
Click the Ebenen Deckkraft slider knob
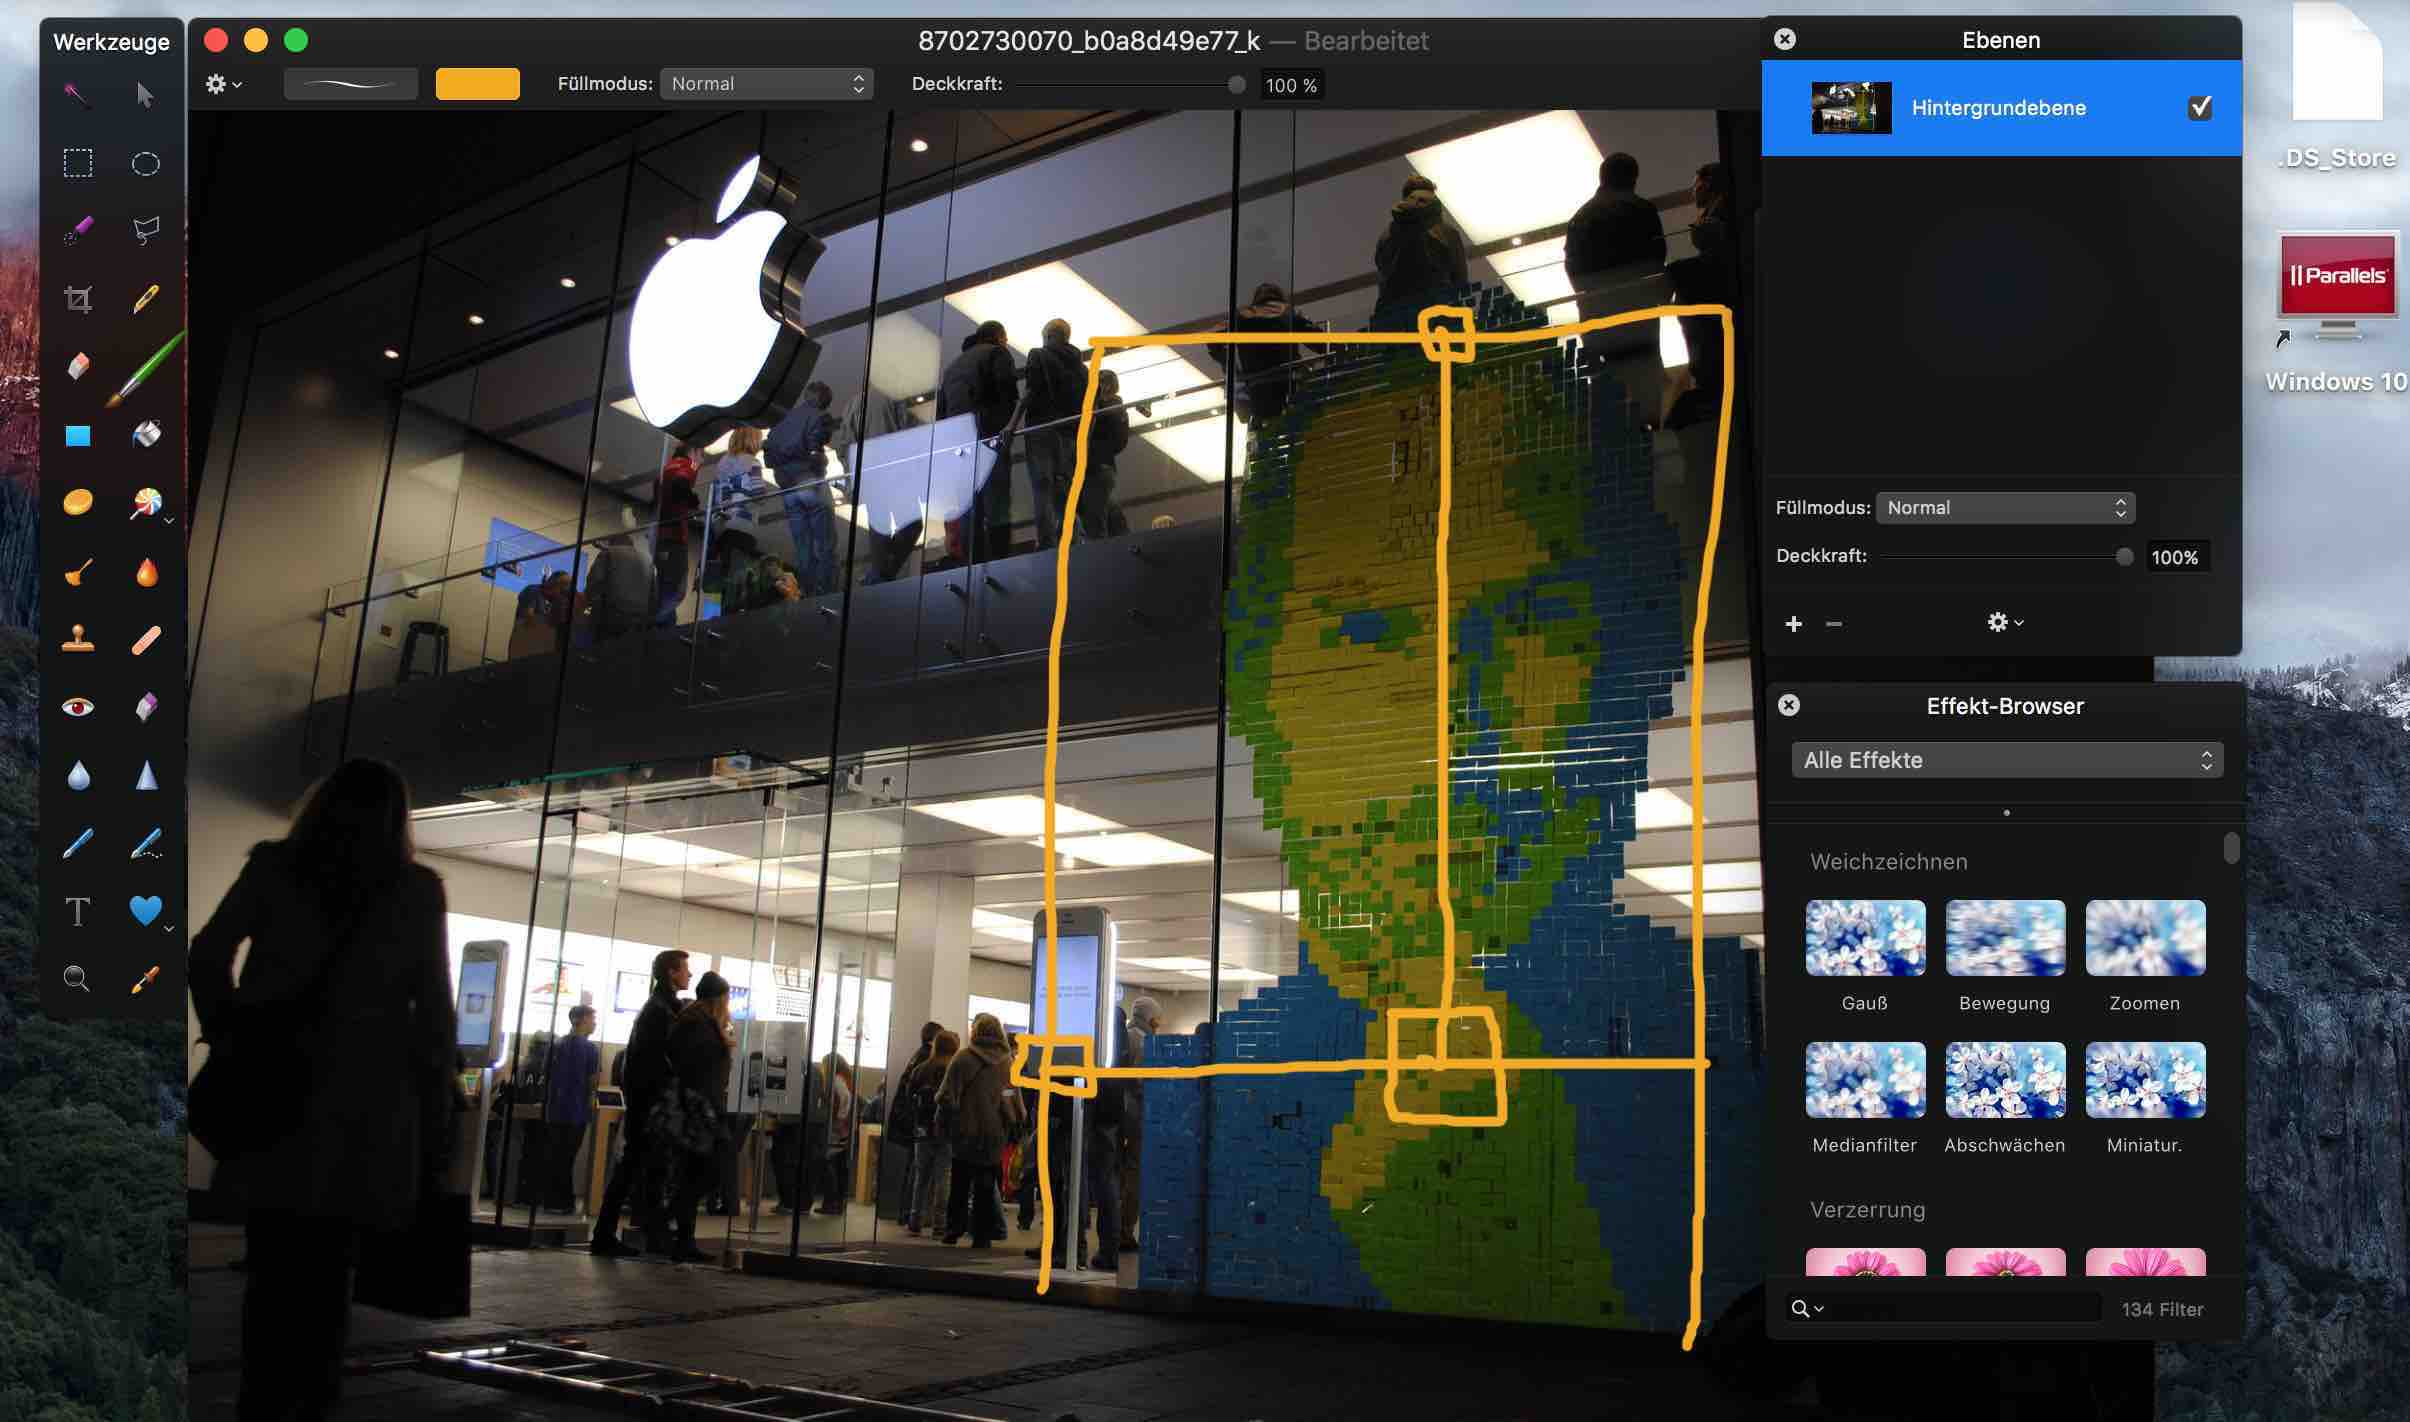(x=2125, y=557)
